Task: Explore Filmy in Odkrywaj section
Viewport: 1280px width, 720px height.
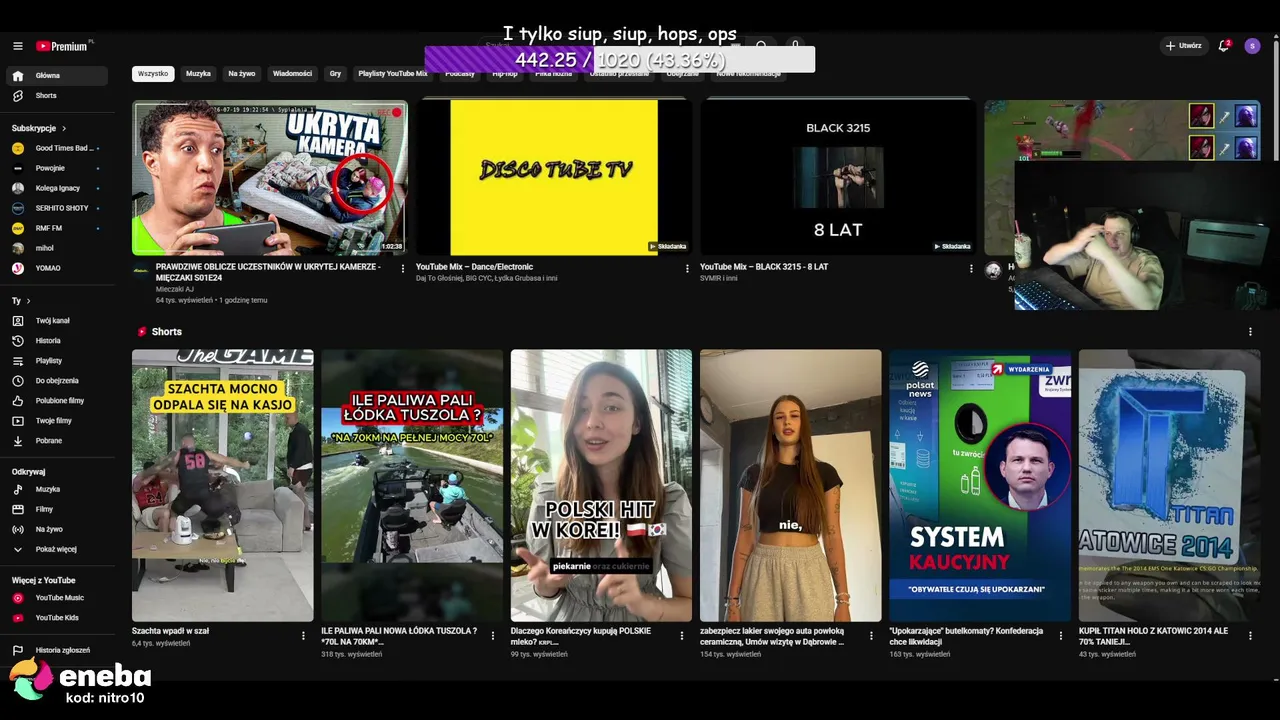Action: 58,510
